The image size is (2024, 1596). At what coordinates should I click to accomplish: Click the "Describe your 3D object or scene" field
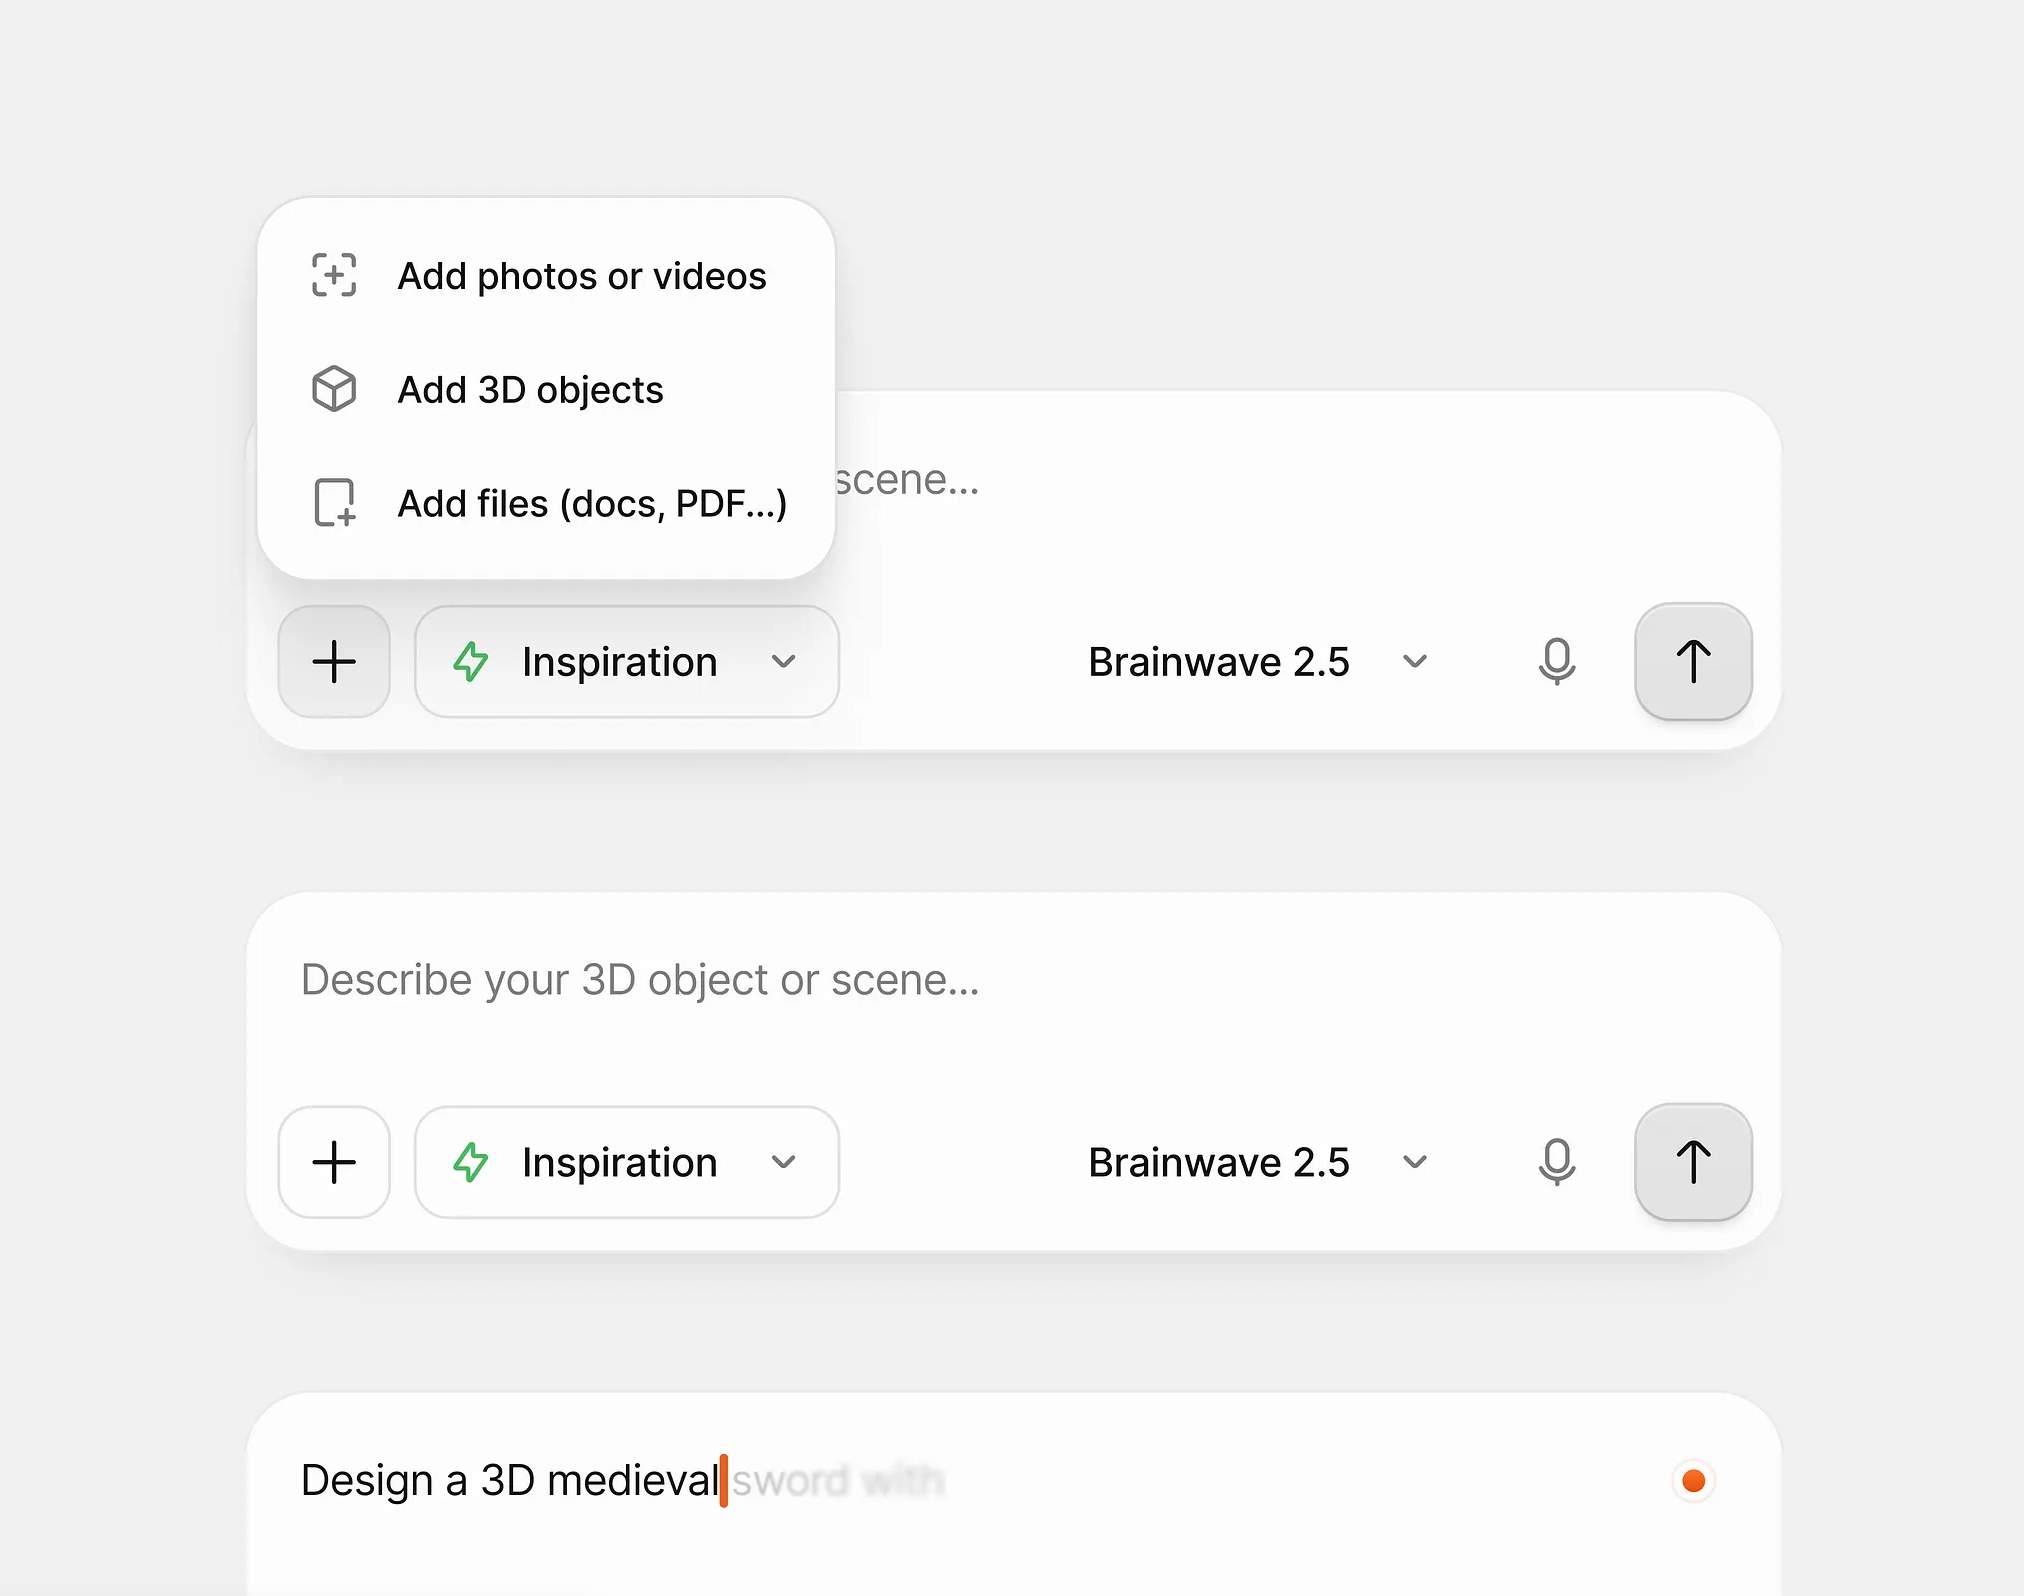[640, 980]
